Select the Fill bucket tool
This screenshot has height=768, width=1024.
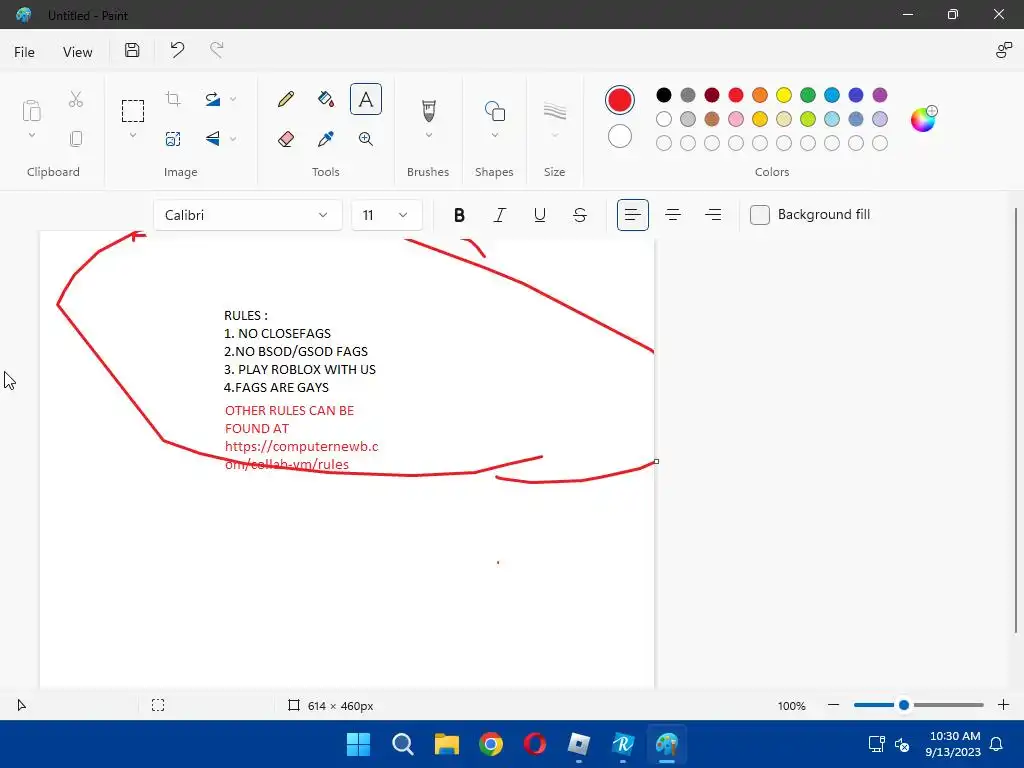[x=326, y=99]
